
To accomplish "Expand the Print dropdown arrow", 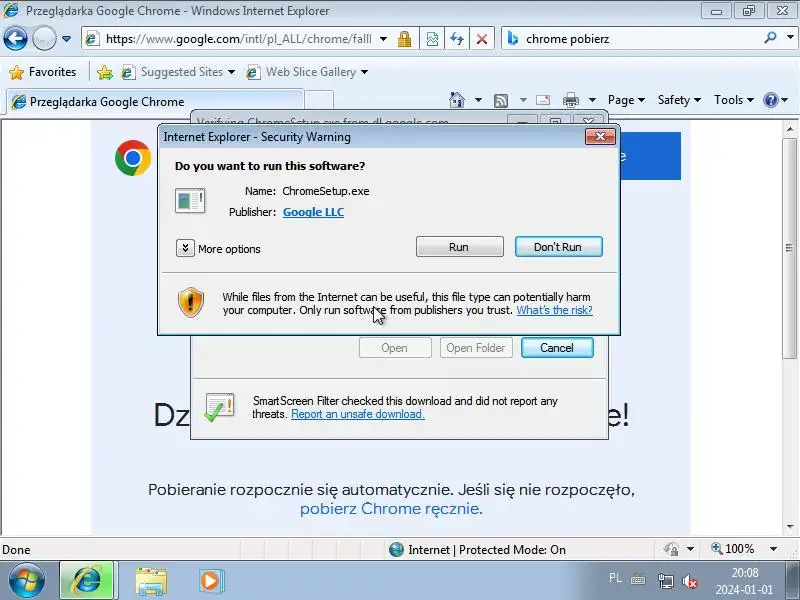I will point(592,100).
